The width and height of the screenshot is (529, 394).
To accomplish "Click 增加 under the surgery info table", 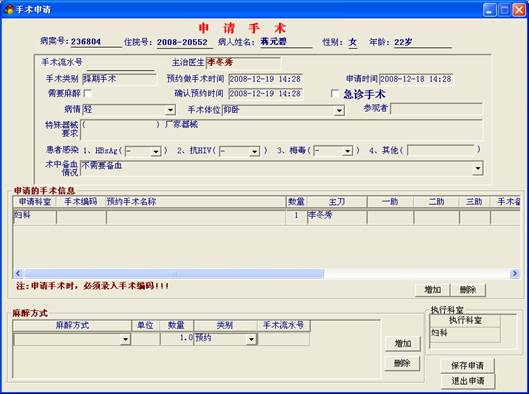I will pos(432,289).
